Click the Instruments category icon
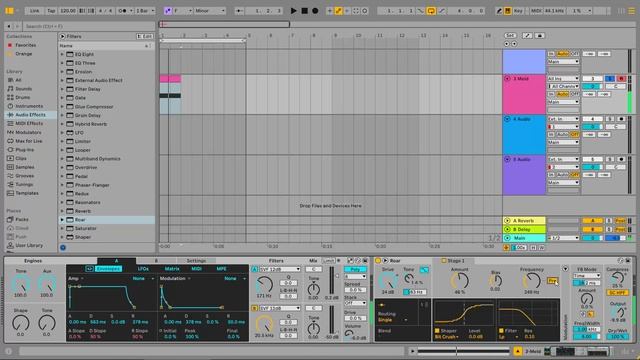 pyautogui.click(x=10, y=106)
